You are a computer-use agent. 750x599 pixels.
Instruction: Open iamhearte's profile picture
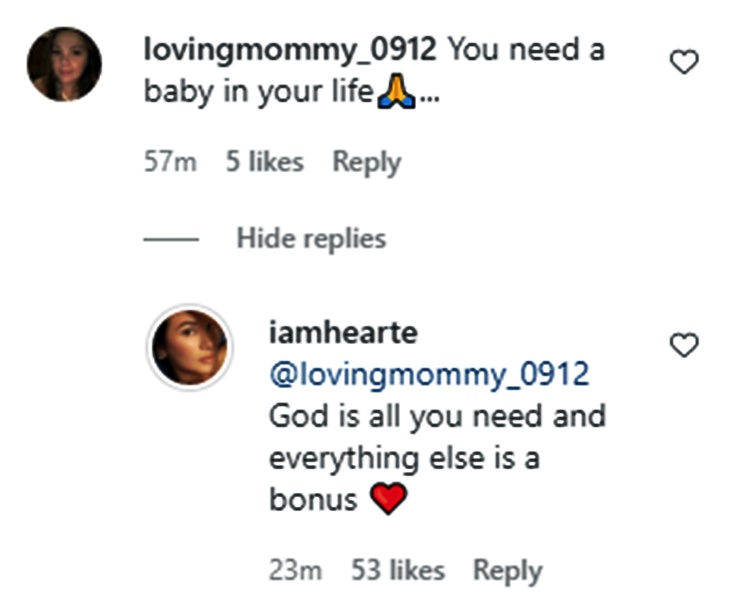point(190,346)
